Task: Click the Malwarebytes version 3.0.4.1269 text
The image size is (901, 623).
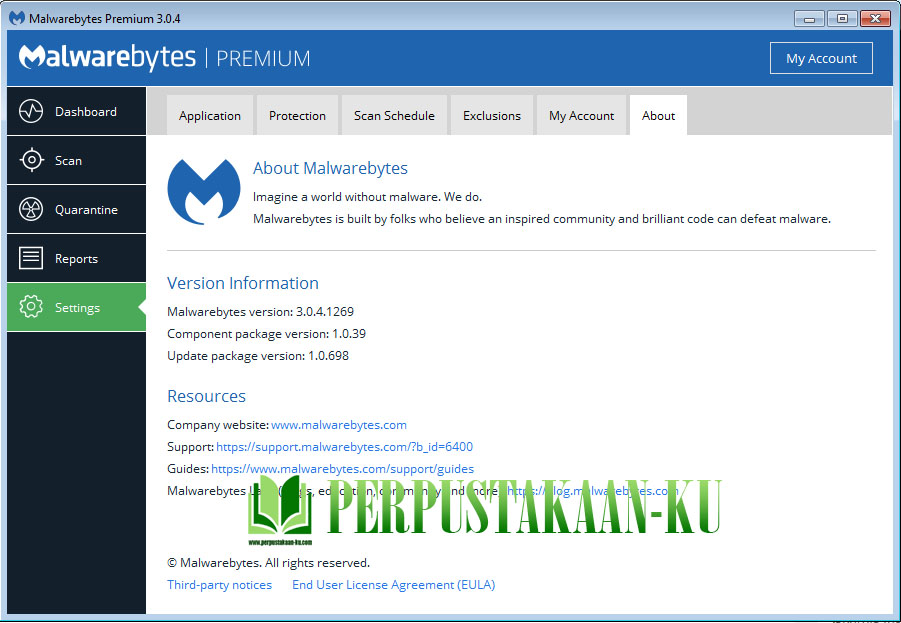Action: click(x=260, y=312)
